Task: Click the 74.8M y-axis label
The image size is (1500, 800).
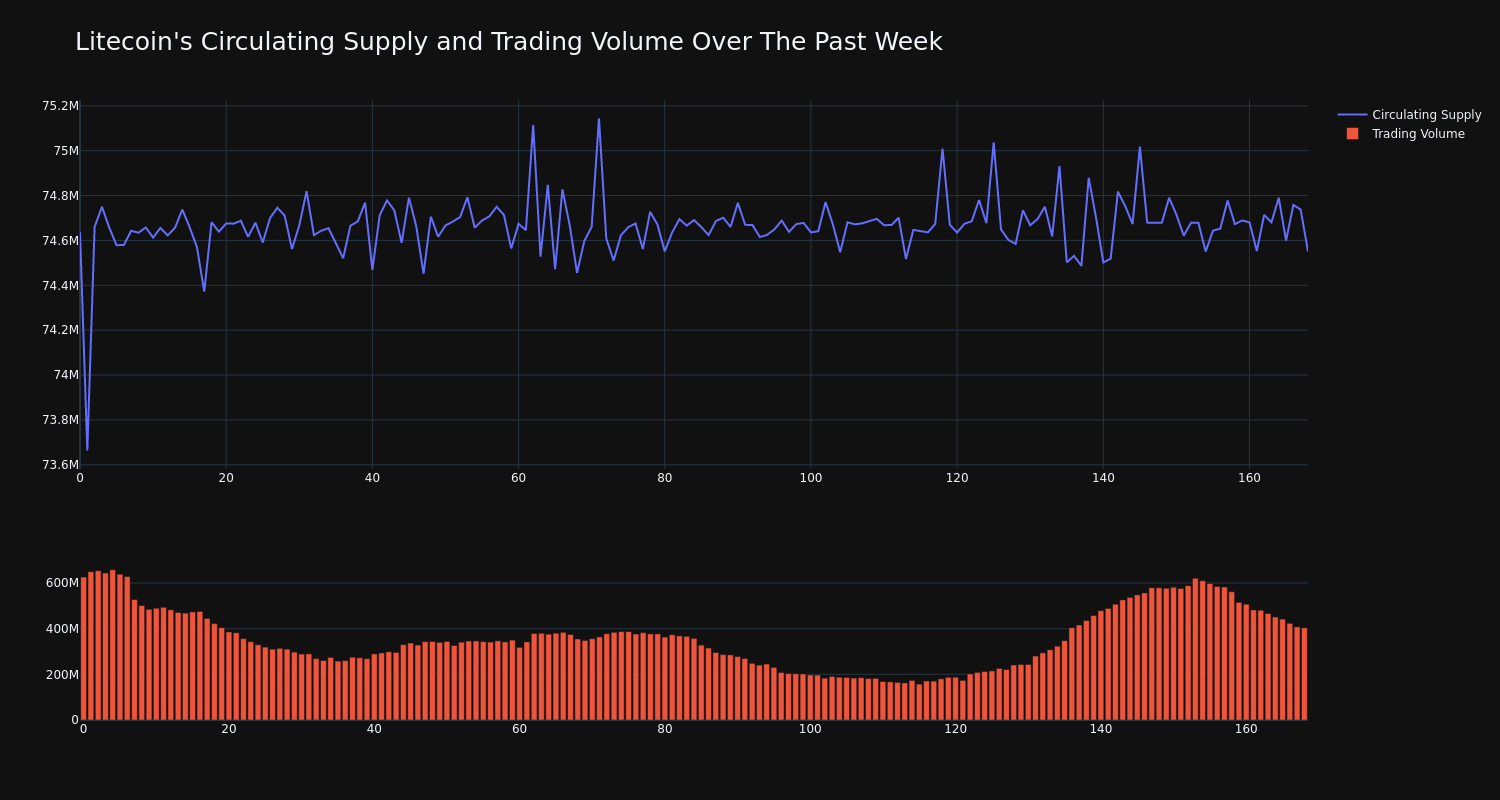Action: 60,196
